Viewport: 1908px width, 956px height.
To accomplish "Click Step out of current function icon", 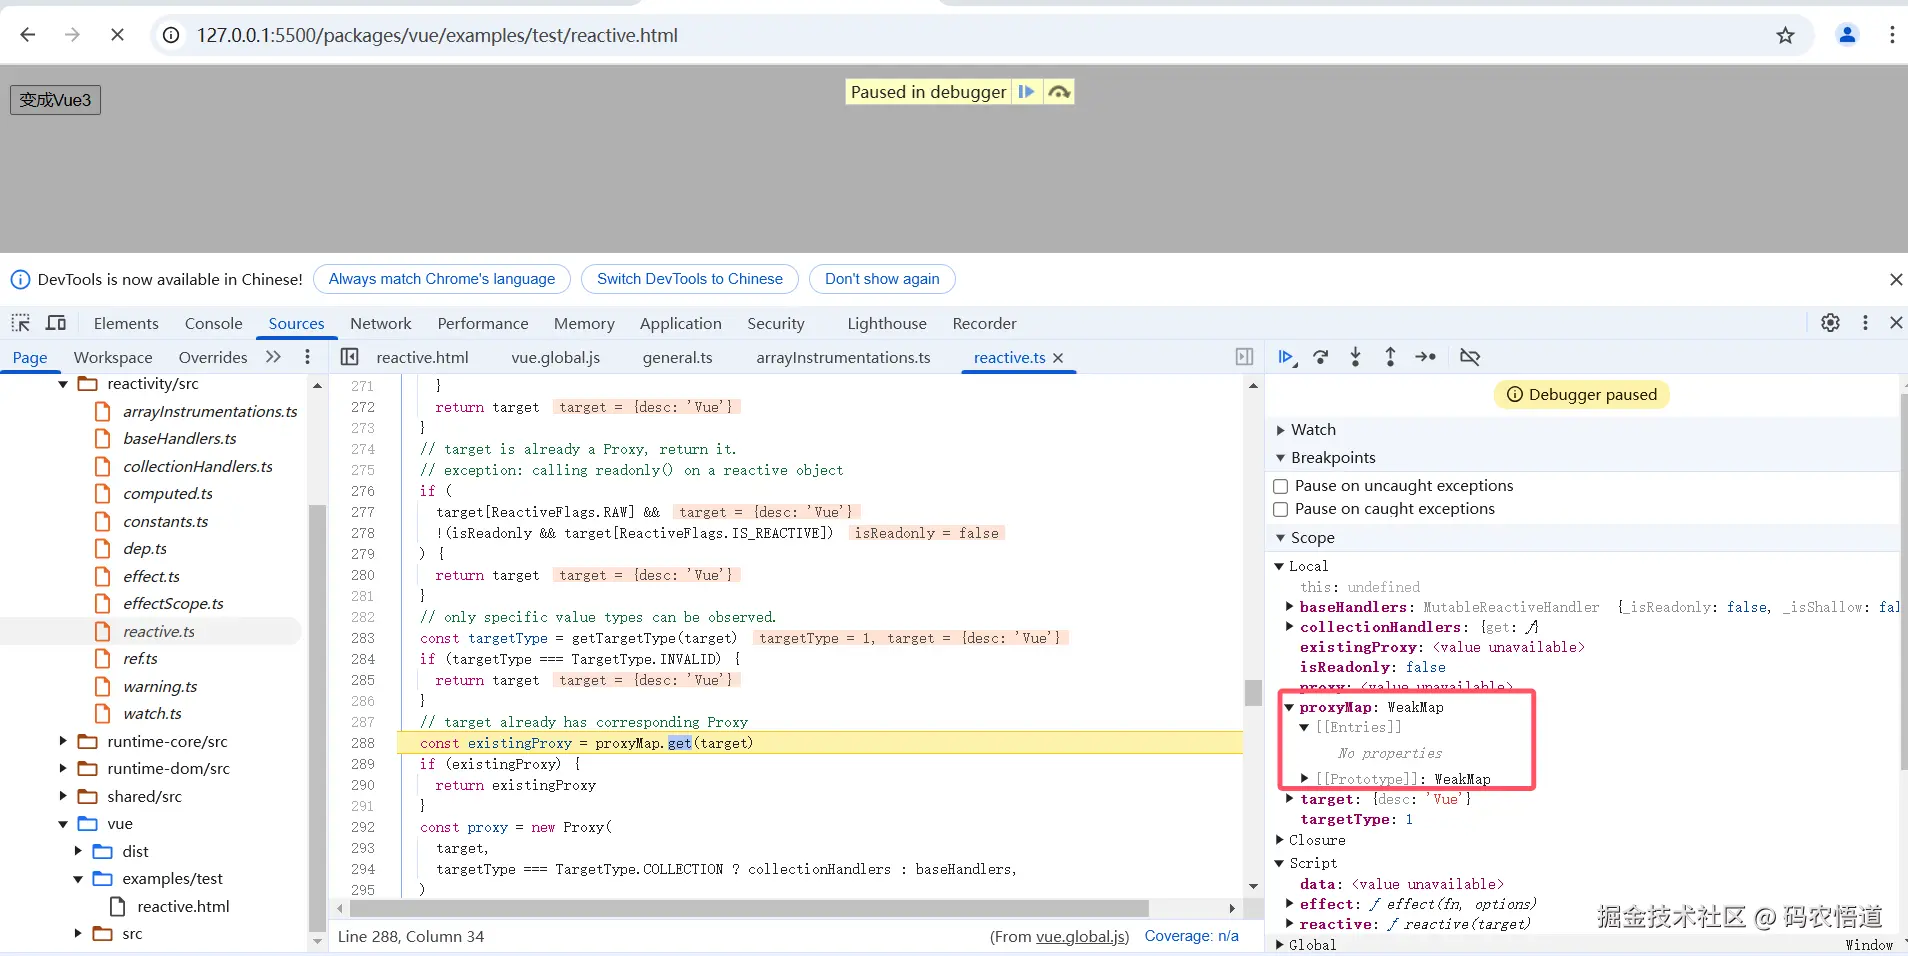I will [1390, 357].
